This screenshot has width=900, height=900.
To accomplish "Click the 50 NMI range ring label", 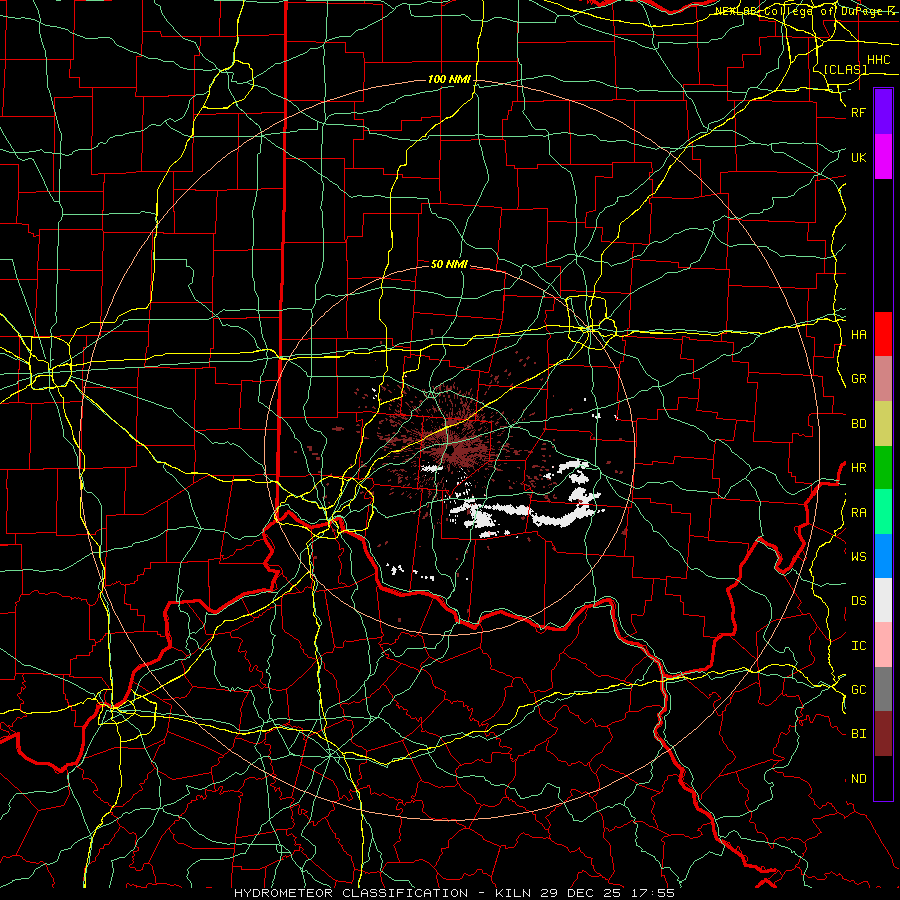I will [449, 264].
